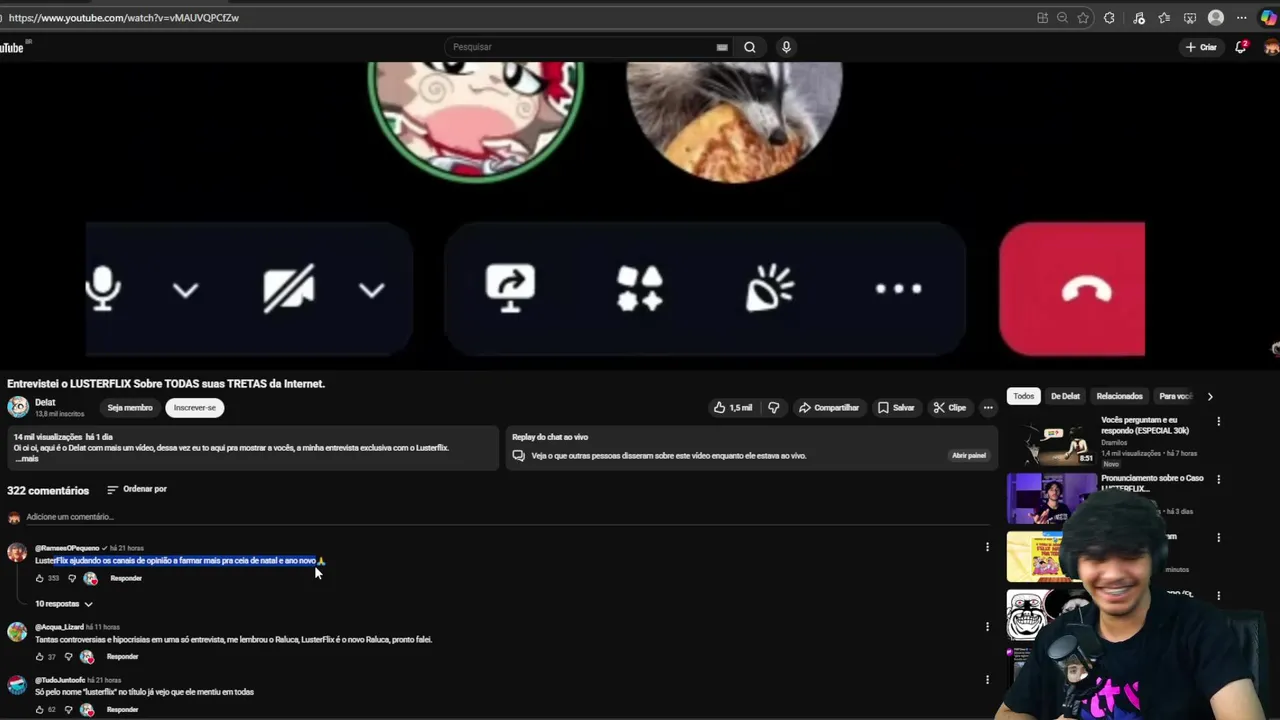The image size is (1280, 720).
Task: Open YouTube notifications bell
Action: 1241,47
